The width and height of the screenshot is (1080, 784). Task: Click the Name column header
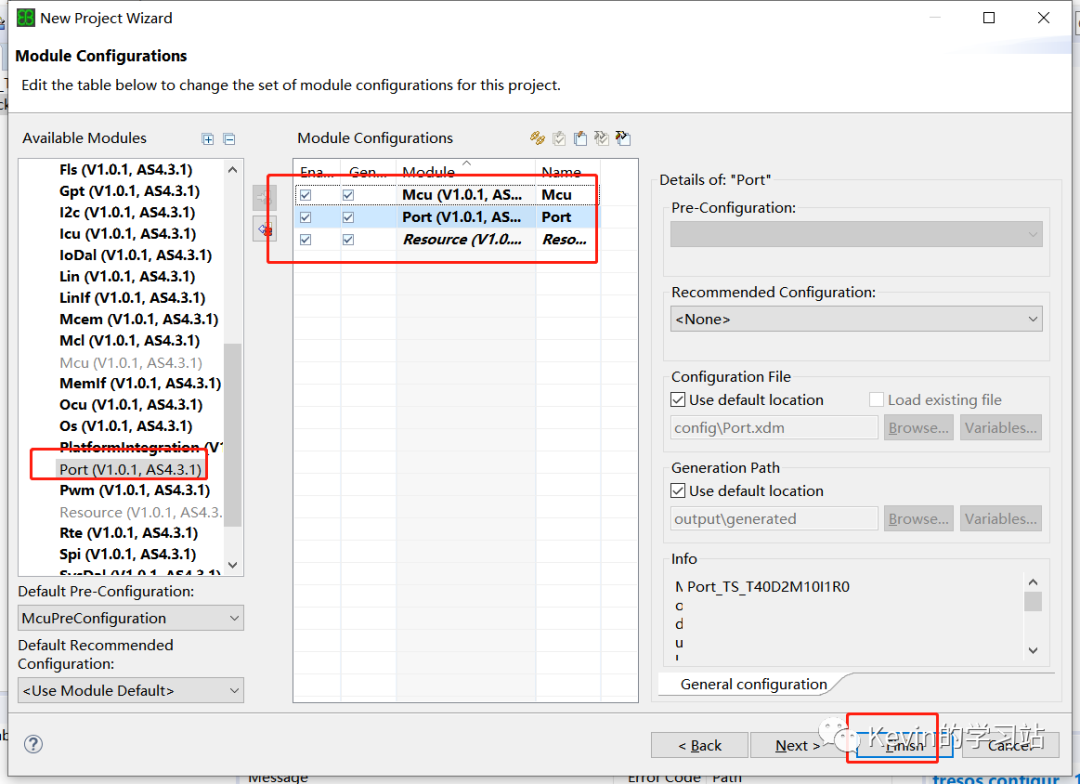coord(568,171)
